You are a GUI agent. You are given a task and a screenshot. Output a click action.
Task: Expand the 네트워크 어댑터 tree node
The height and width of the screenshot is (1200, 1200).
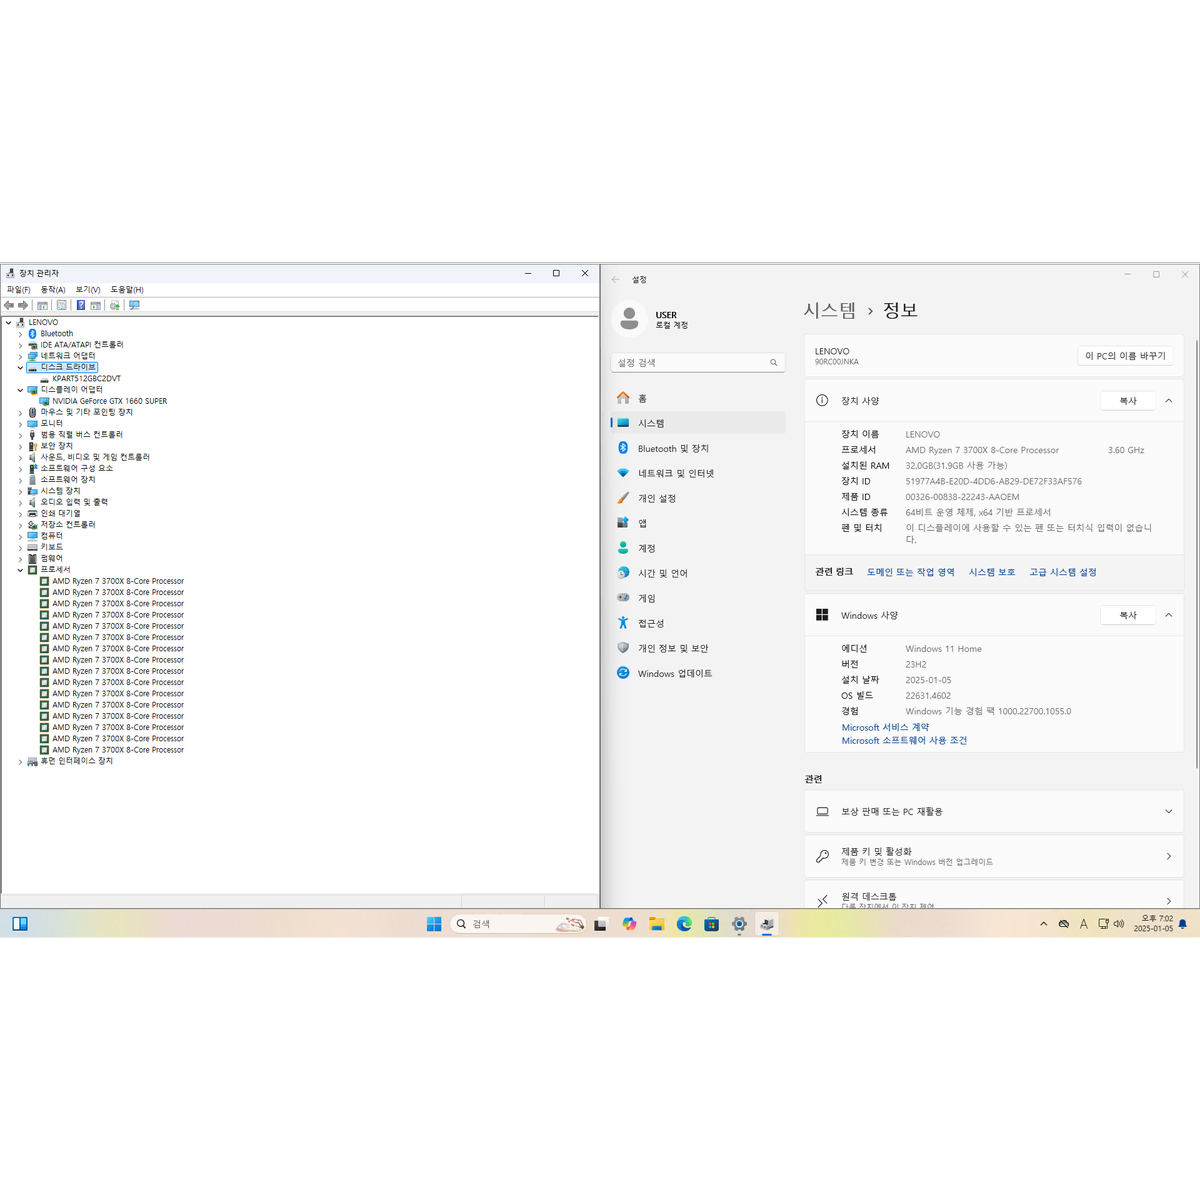coord(20,356)
